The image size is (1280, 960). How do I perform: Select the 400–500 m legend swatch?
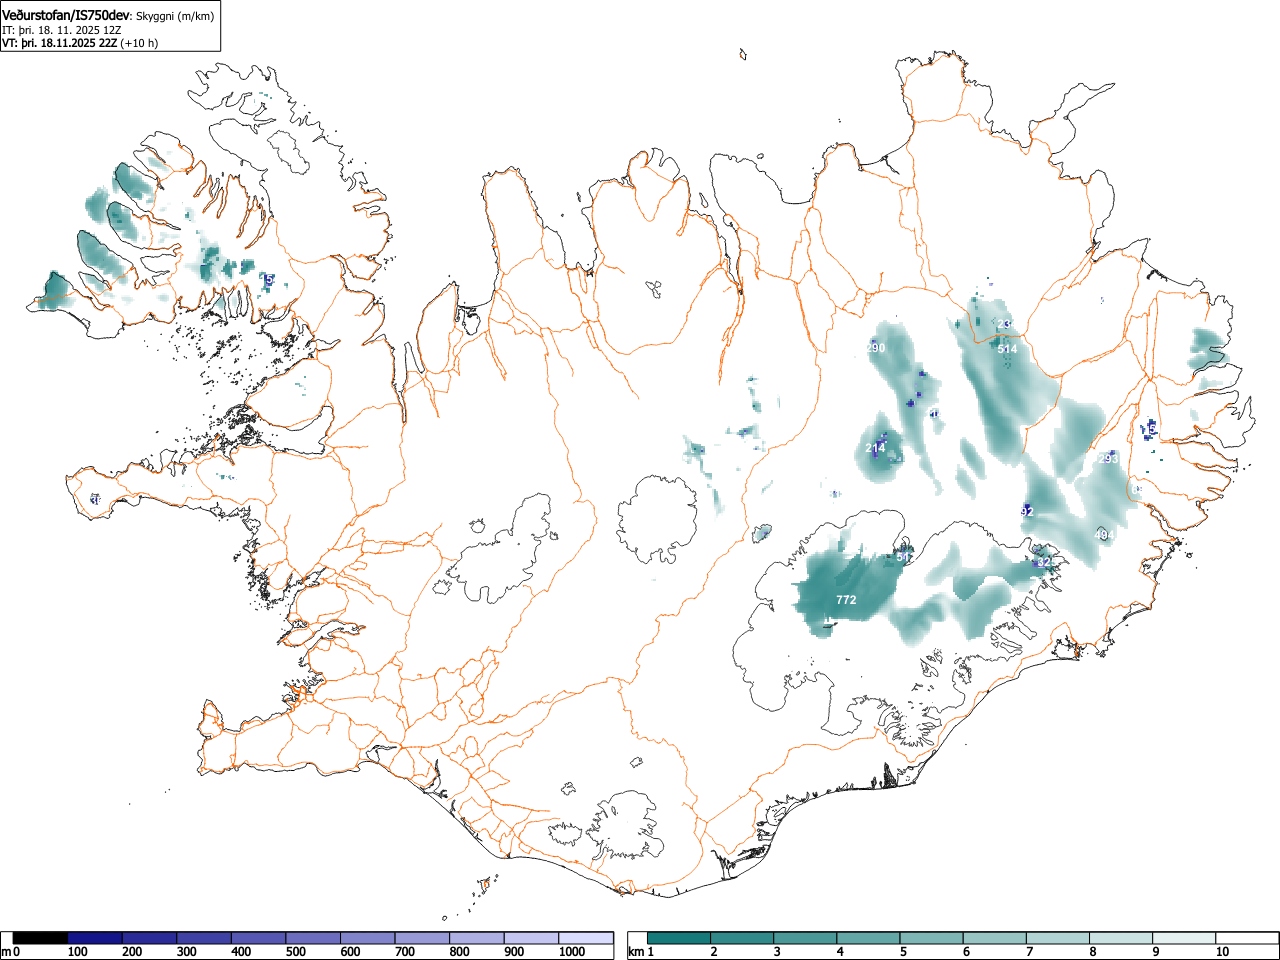coord(259,938)
